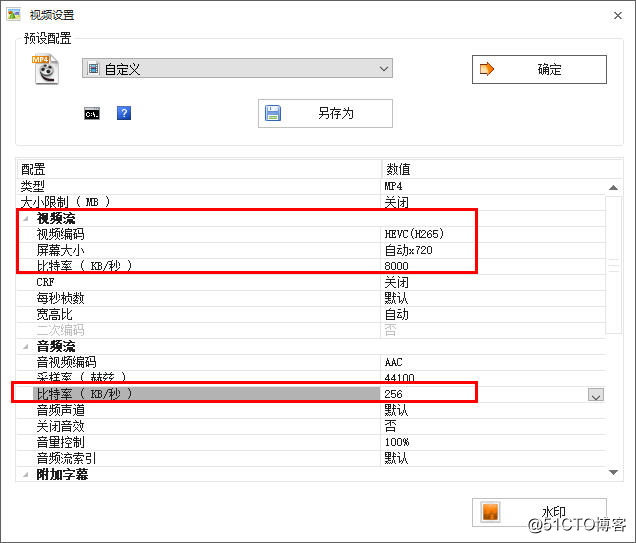Click the 100% volume value
This screenshot has height=543, width=636.
pyautogui.click(x=397, y=442)
